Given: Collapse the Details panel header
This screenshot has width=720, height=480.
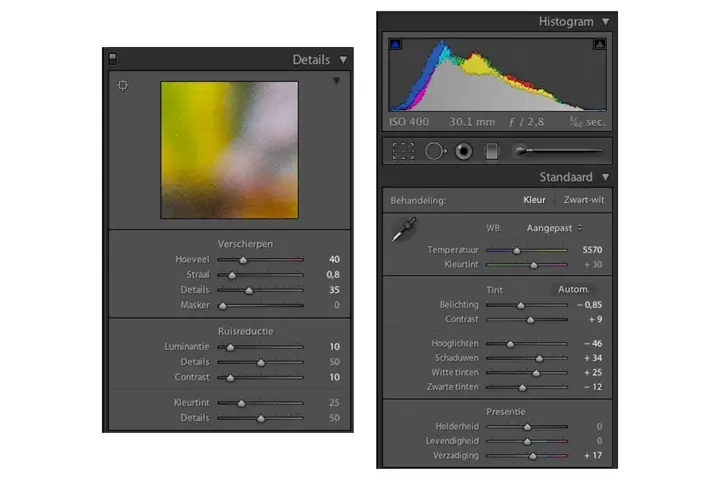Looking at the screenshot, I should coord(343,60).
